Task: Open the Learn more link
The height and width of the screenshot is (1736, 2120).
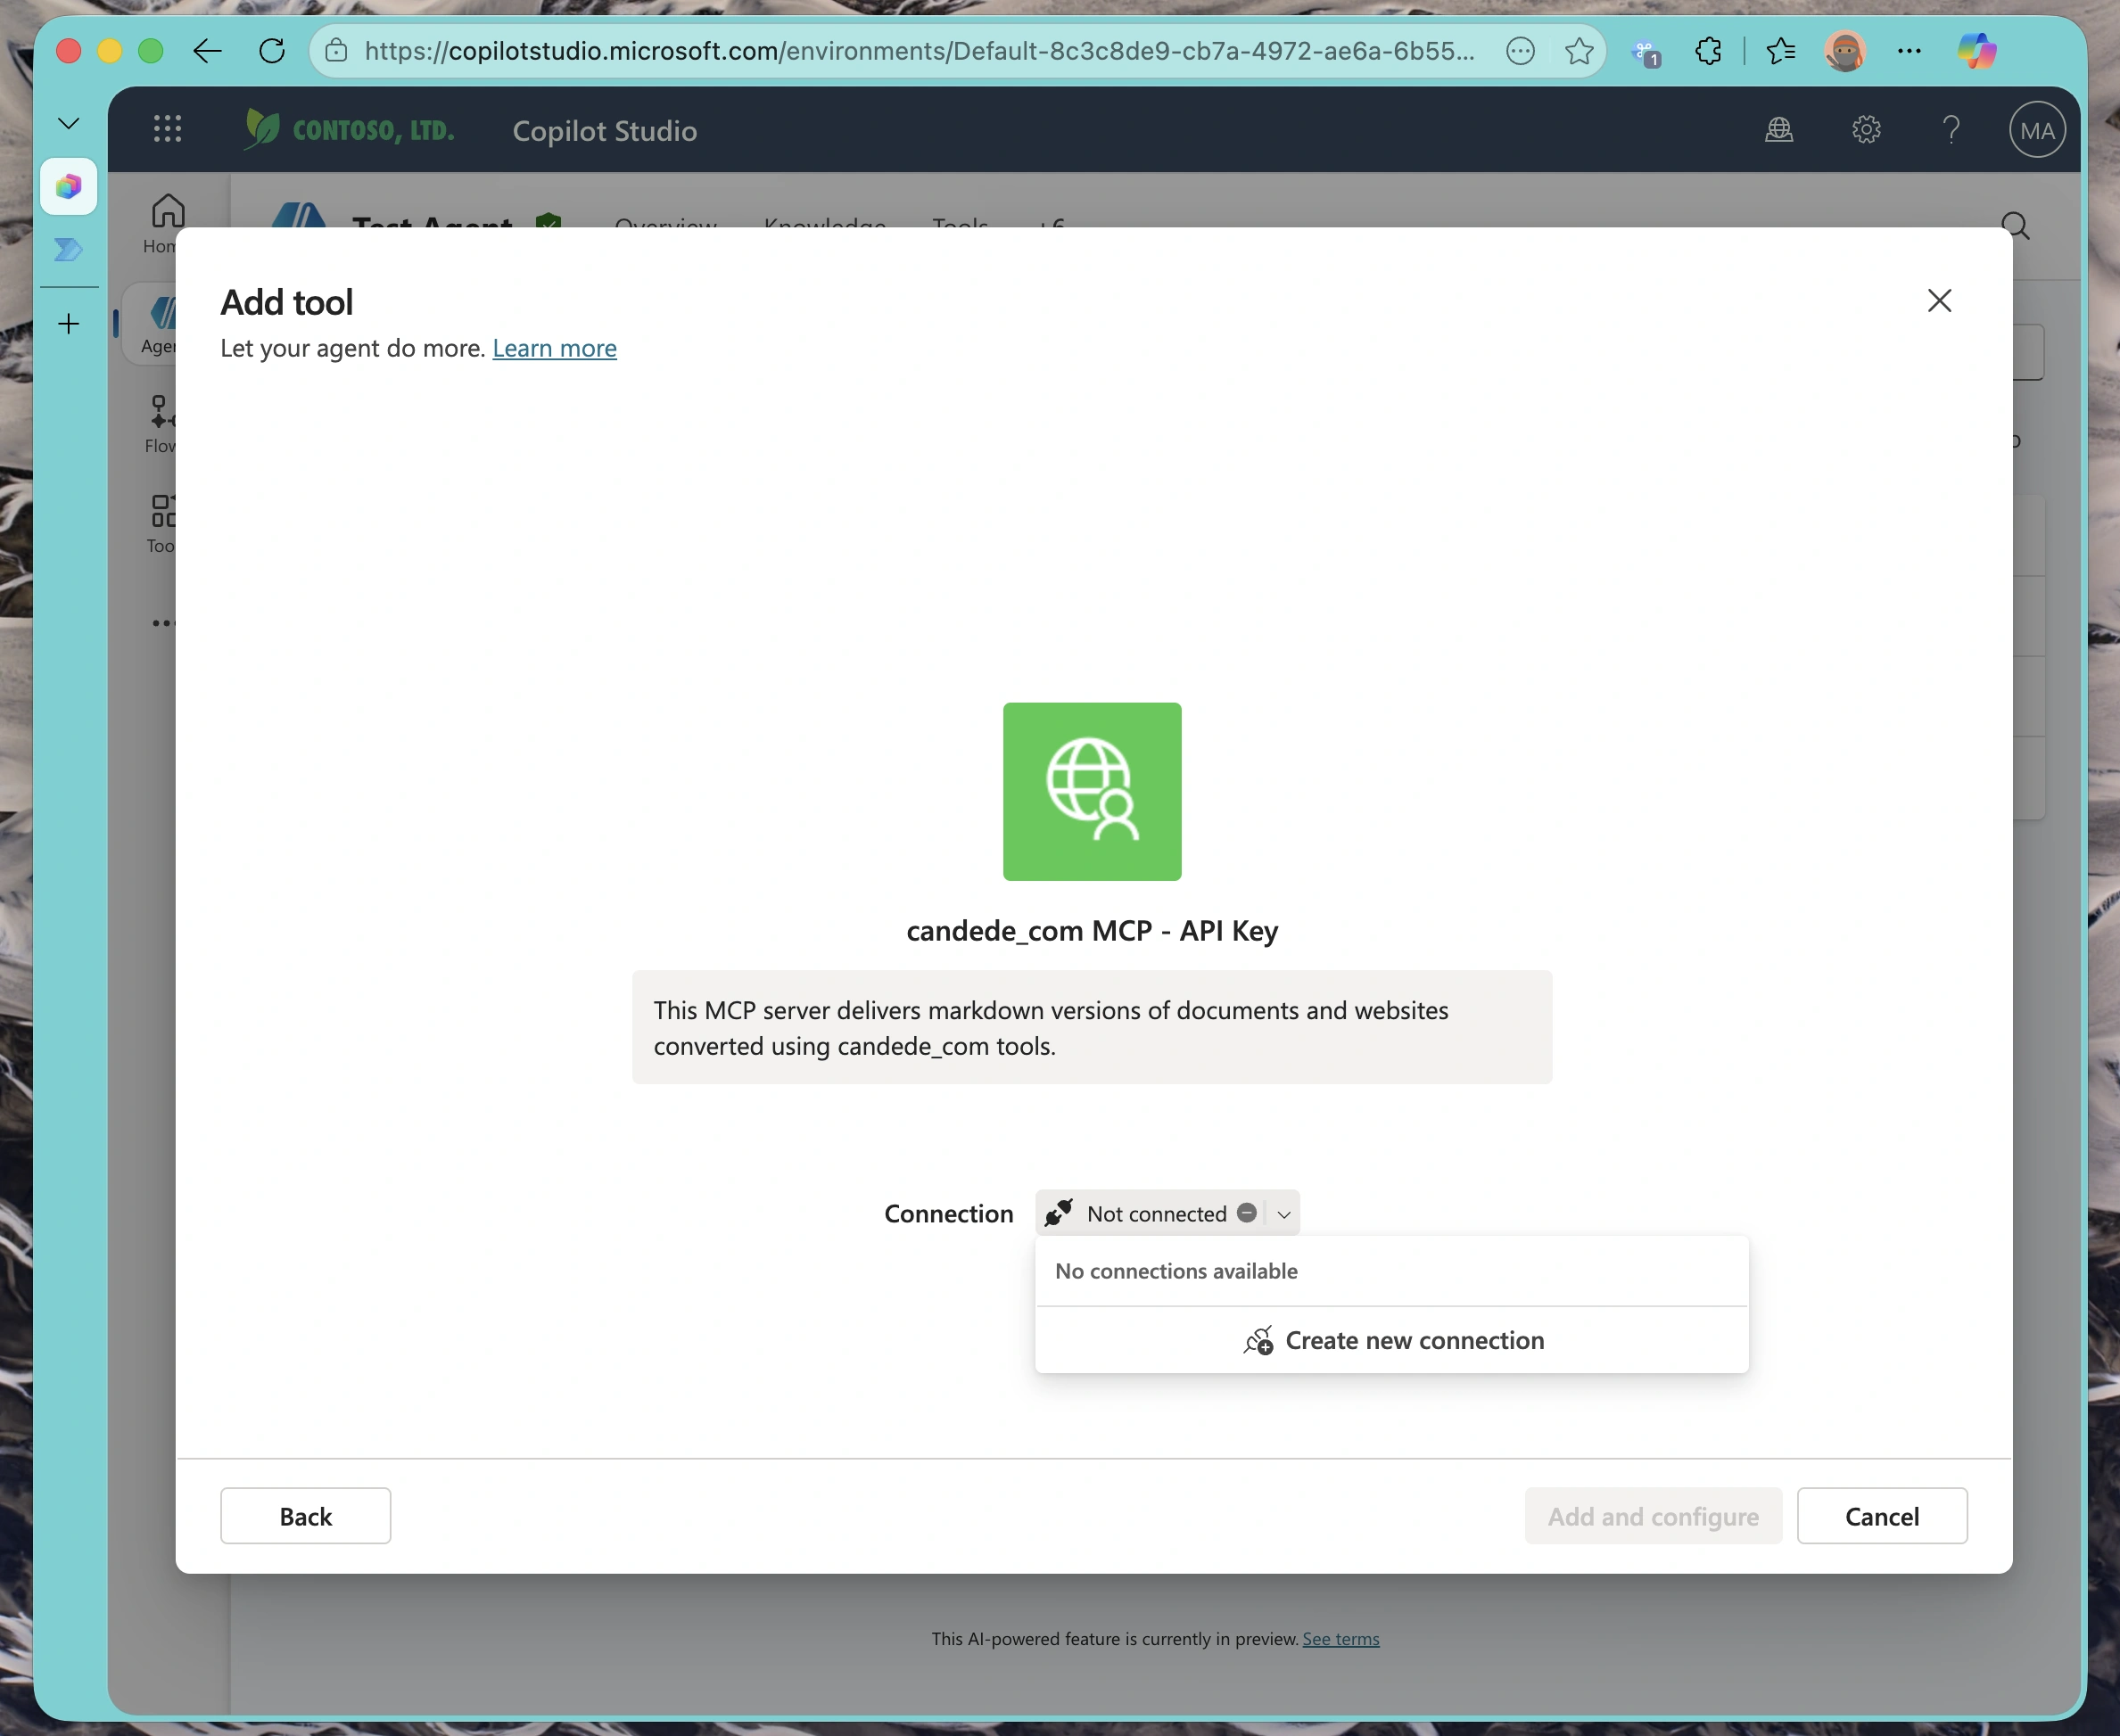Action: [x=554, y=348]
